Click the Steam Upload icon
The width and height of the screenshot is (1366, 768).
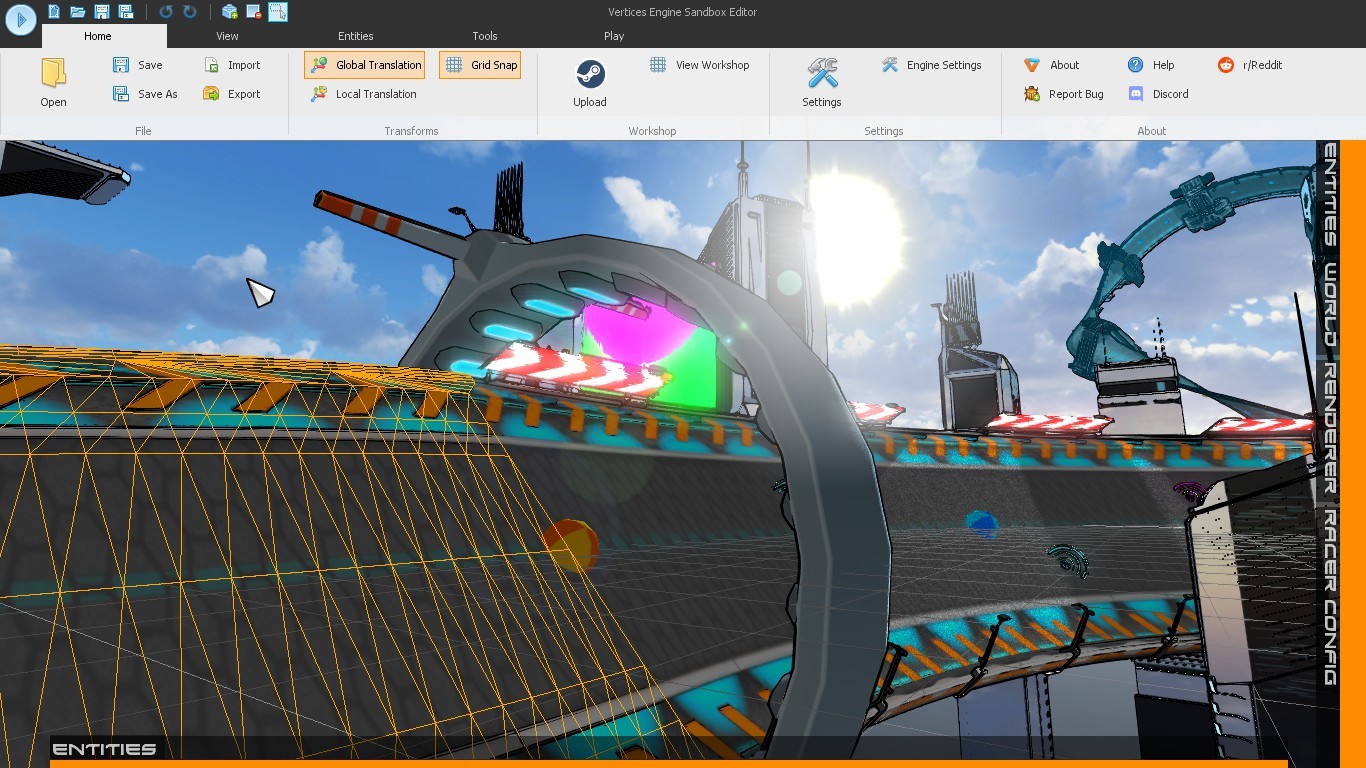tap(590, 75)
